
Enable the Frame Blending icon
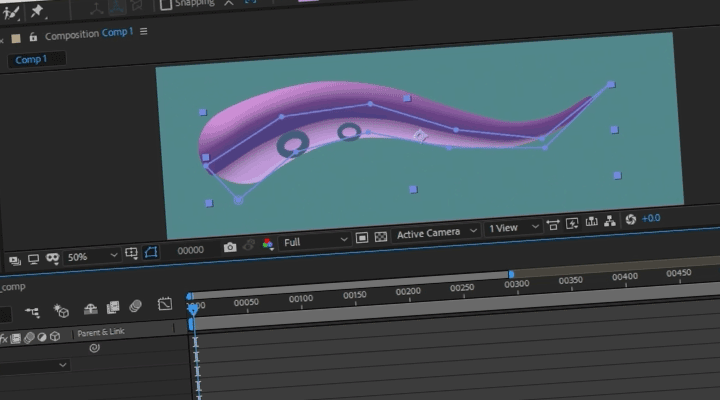[113, 307]
